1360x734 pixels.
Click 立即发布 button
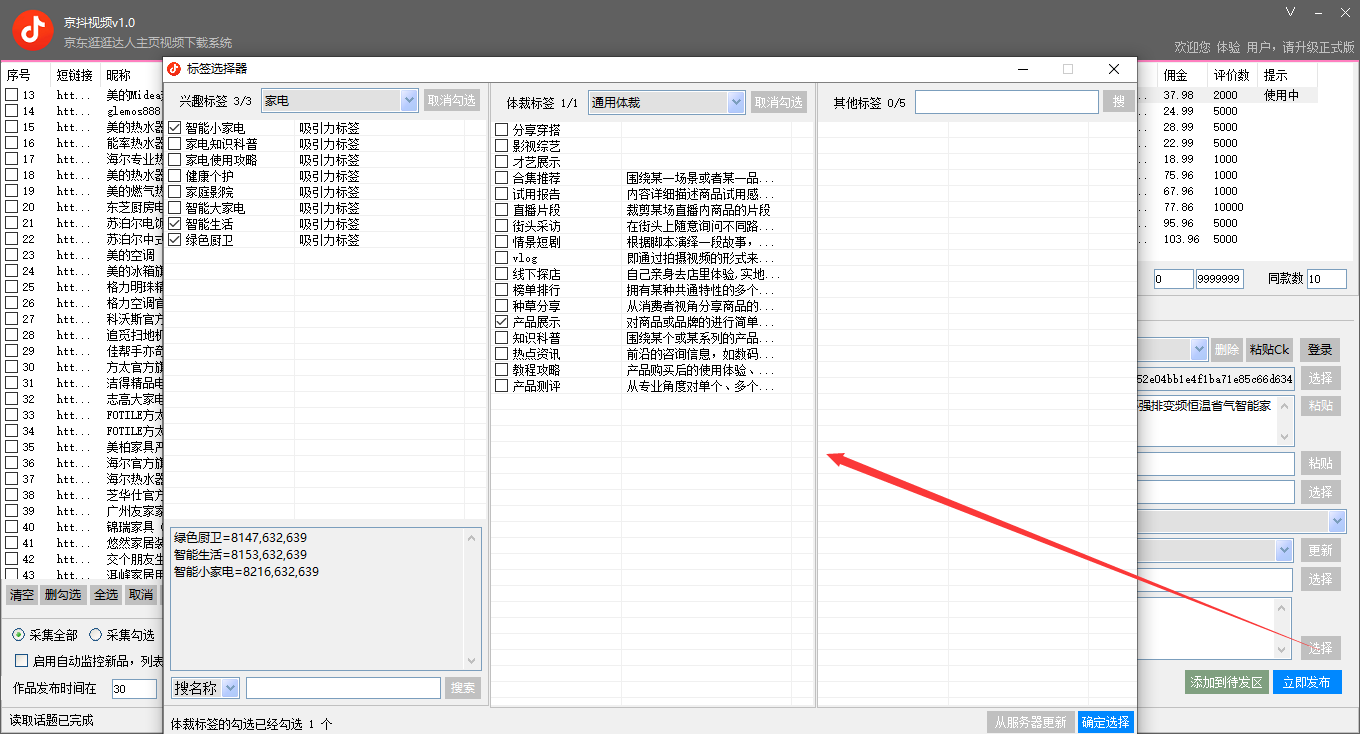point(1307,682)
